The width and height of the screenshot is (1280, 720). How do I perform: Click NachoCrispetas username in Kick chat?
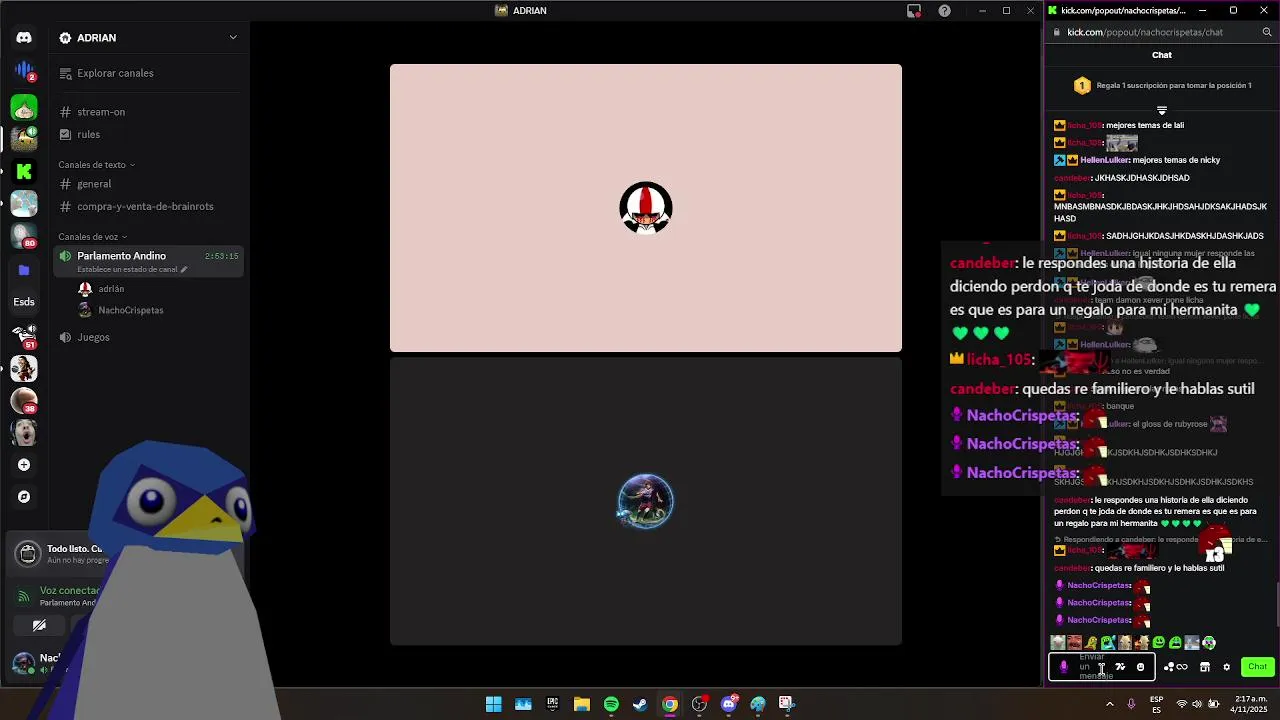click(1098, 585)
